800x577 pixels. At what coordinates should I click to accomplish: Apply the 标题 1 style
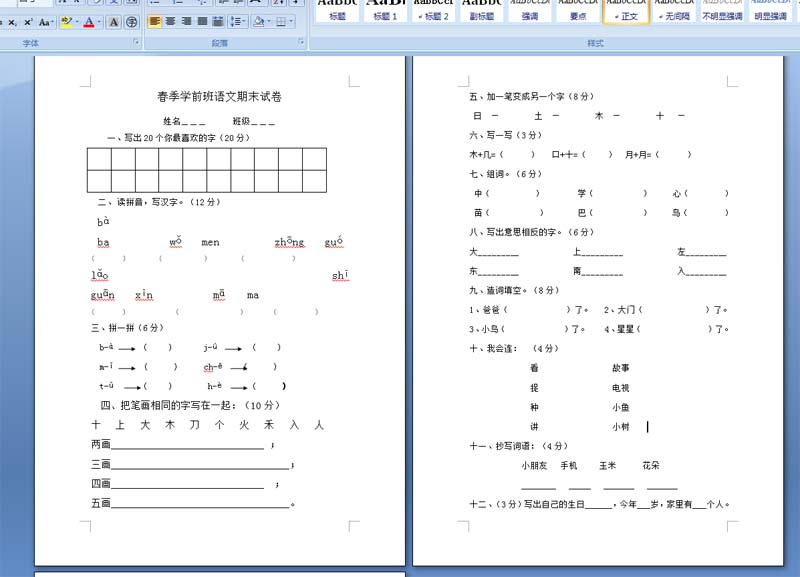[x=385, y=10]
